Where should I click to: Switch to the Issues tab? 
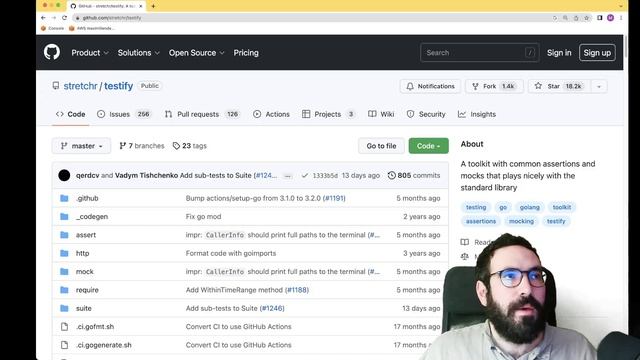coord(124,114)
